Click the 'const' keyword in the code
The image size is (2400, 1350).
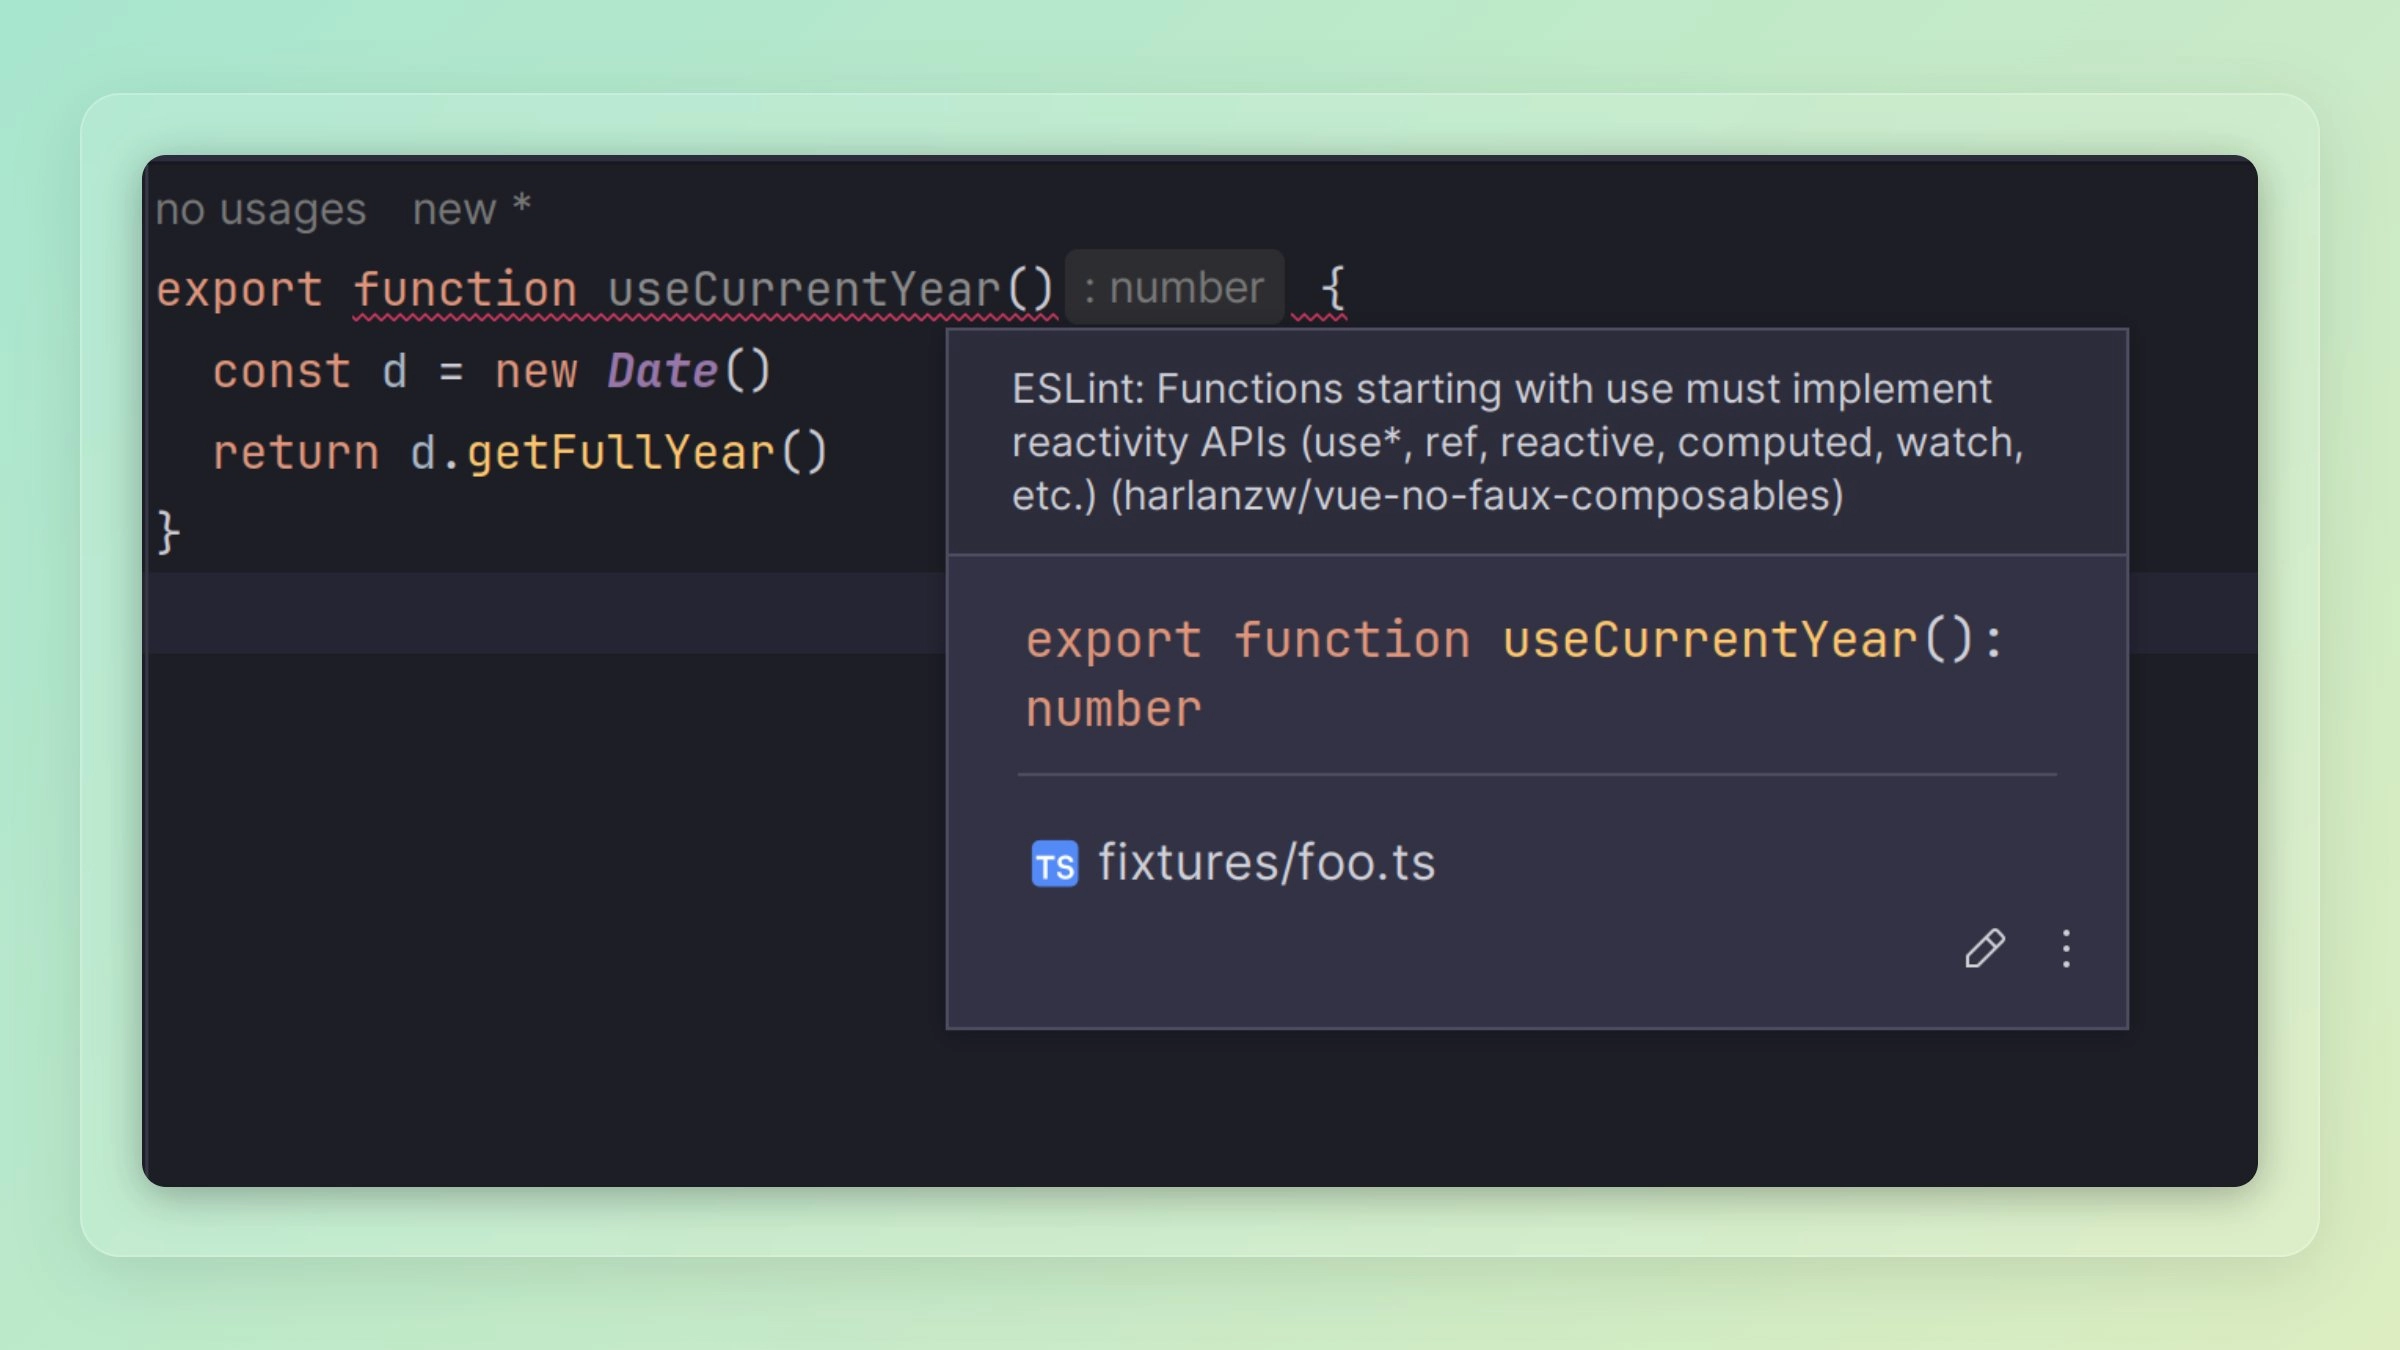(281, 371)
